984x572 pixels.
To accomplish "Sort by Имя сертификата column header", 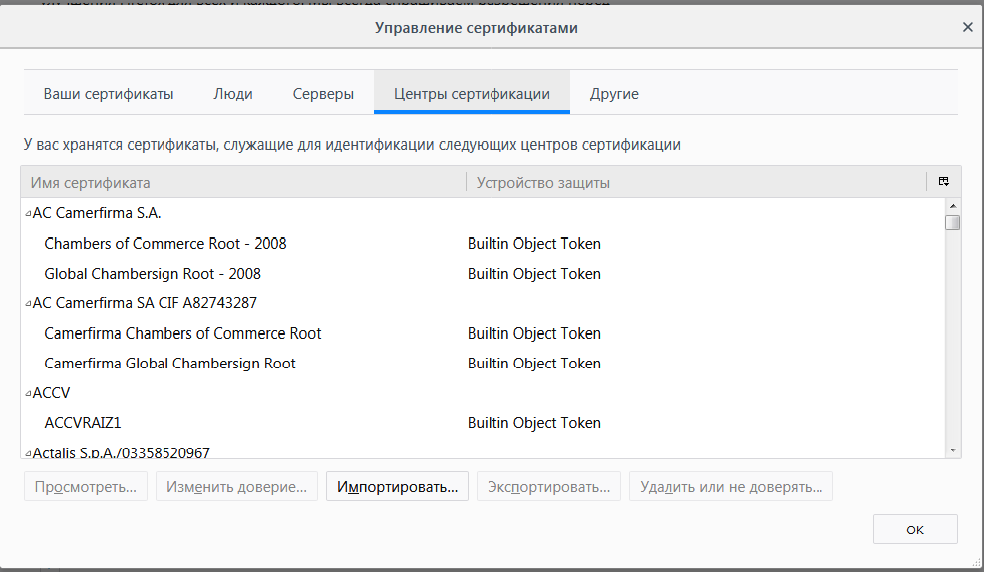I will click(240, 183).
